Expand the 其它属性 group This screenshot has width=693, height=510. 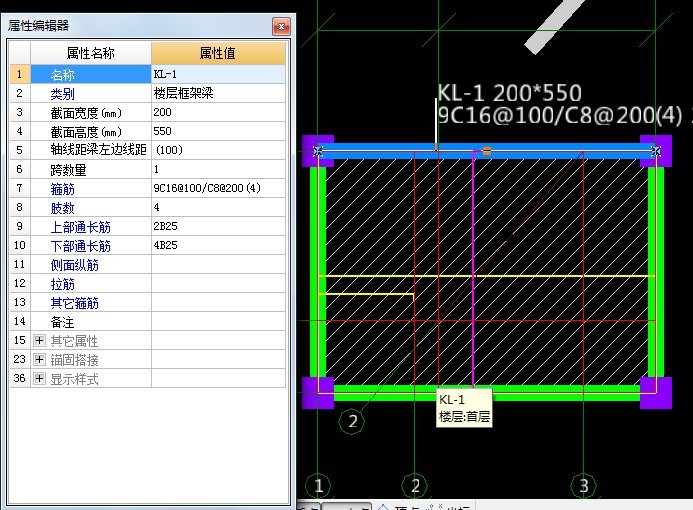tap(39, 340)
